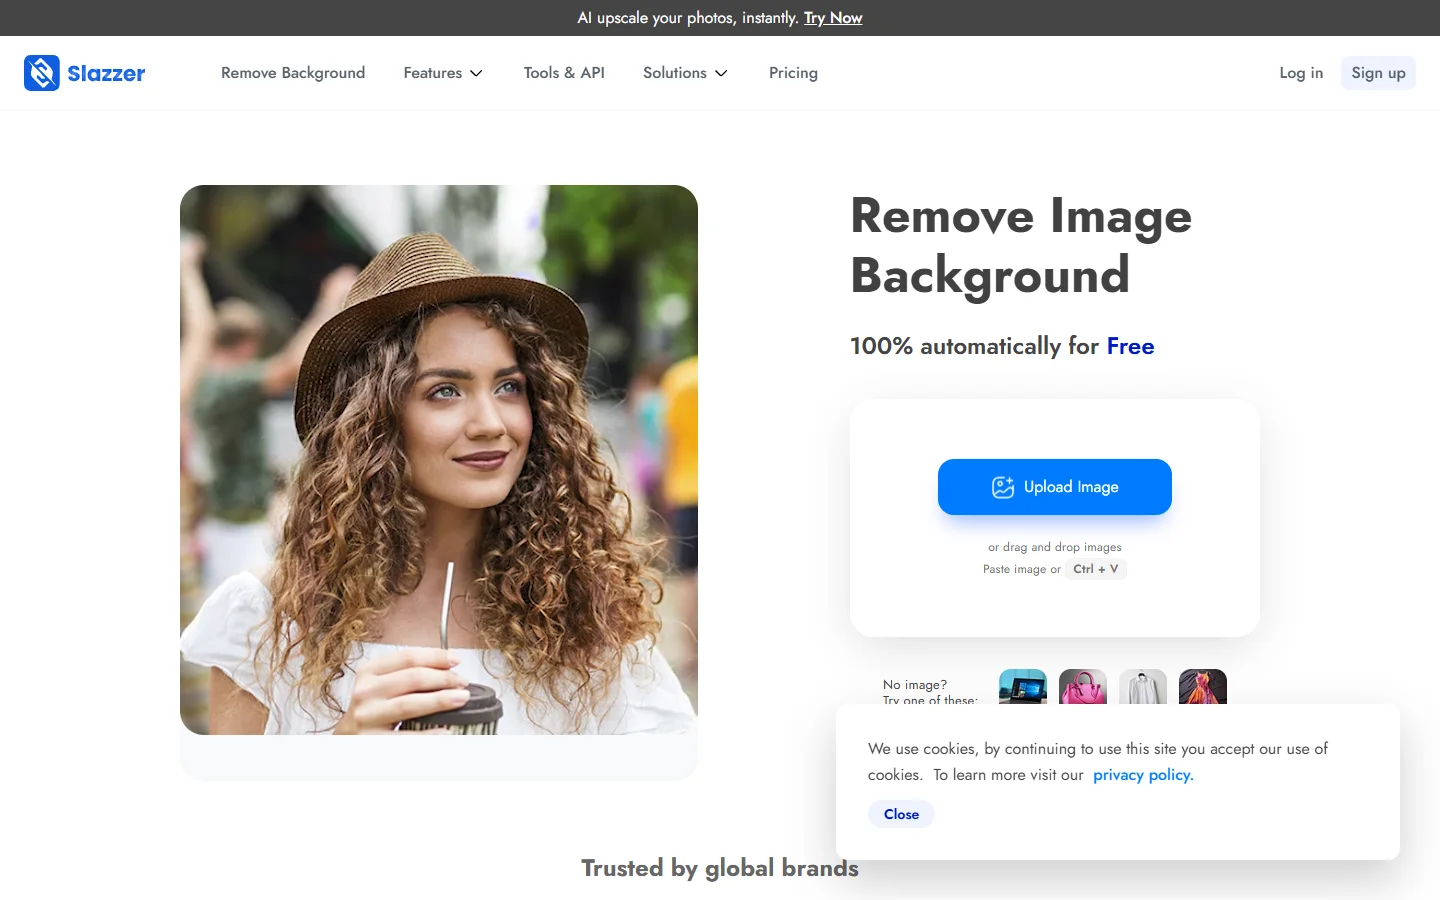
Task: Try the white shirt sample image
Action: point(1143,687)
